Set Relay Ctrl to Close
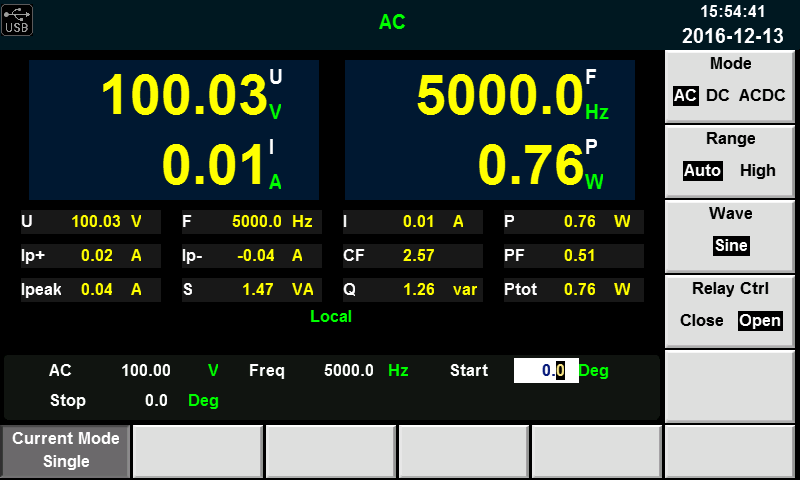This screenshot has height=480, width=800. click(701, 321)
